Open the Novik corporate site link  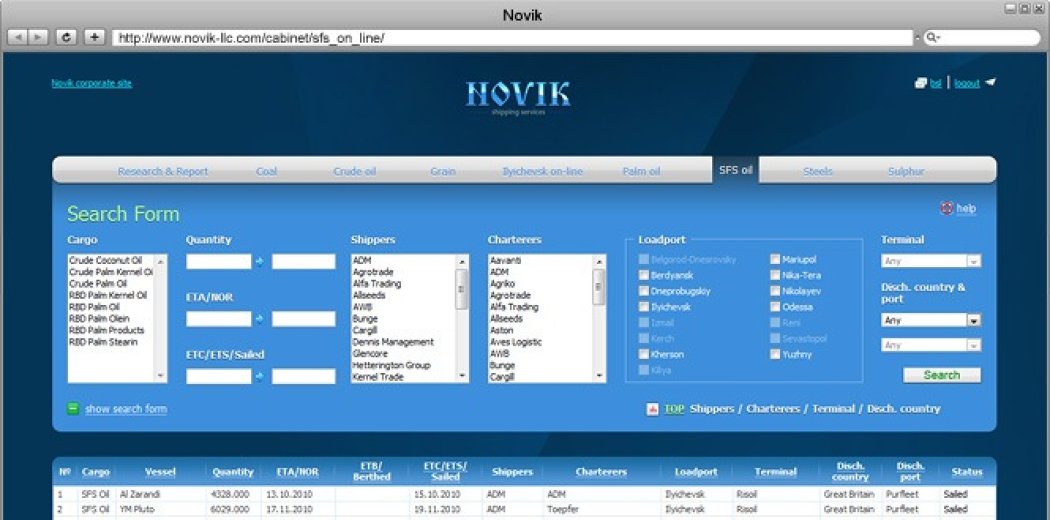(92, 84)
